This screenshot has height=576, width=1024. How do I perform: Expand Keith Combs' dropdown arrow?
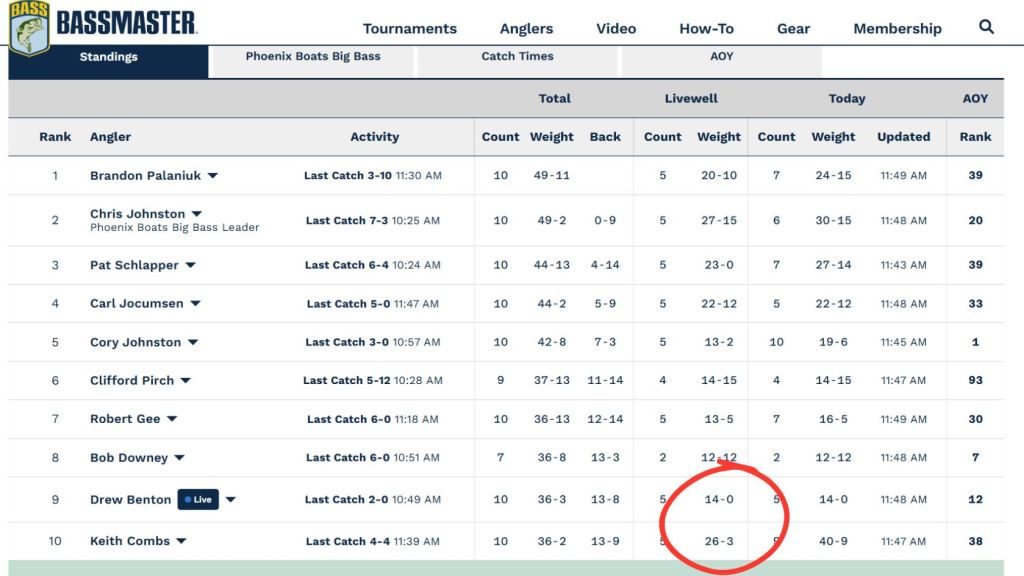pyautogui.click(x=181, y=541)
